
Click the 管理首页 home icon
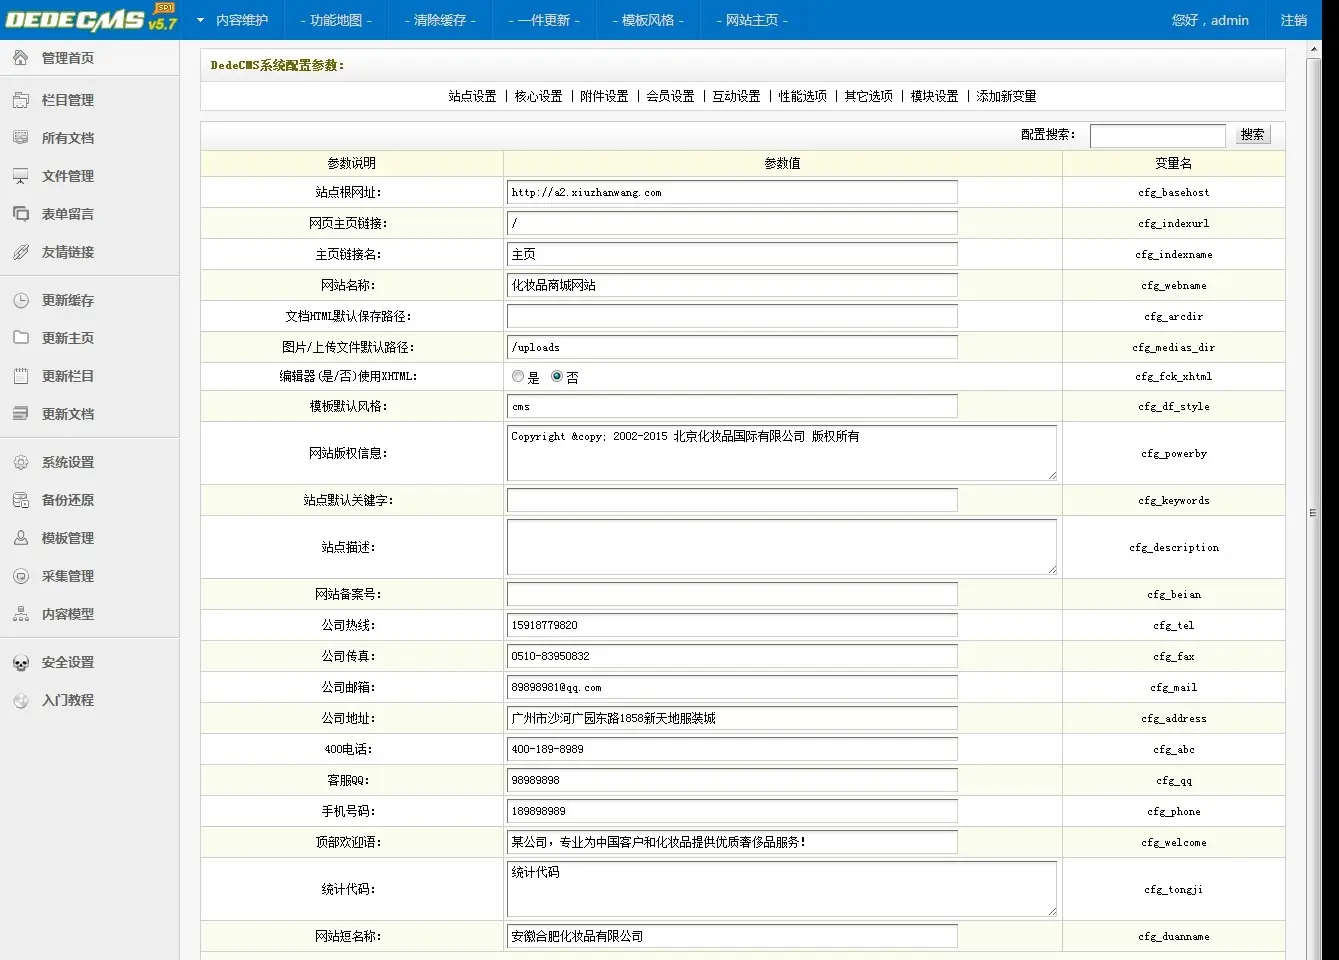(20, 58)
